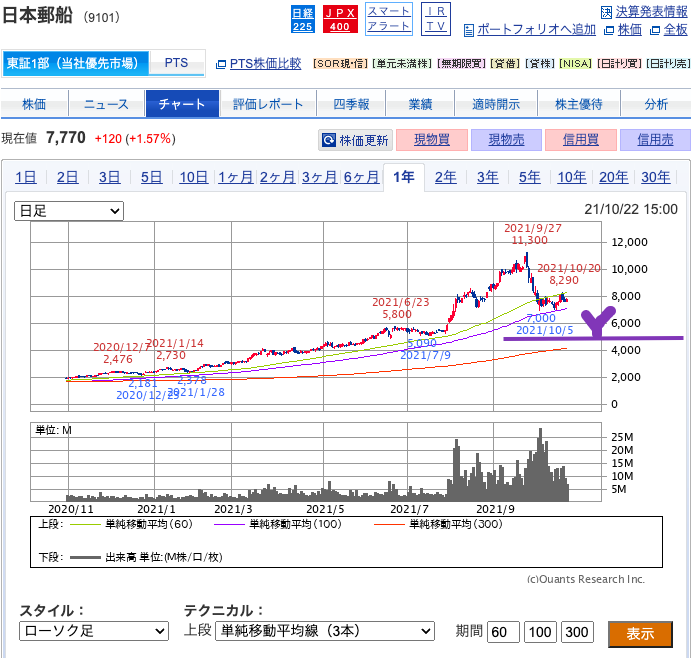Select 2ヶ月 chart period
This screenshot has width=697, height=658.
[277, 177]
